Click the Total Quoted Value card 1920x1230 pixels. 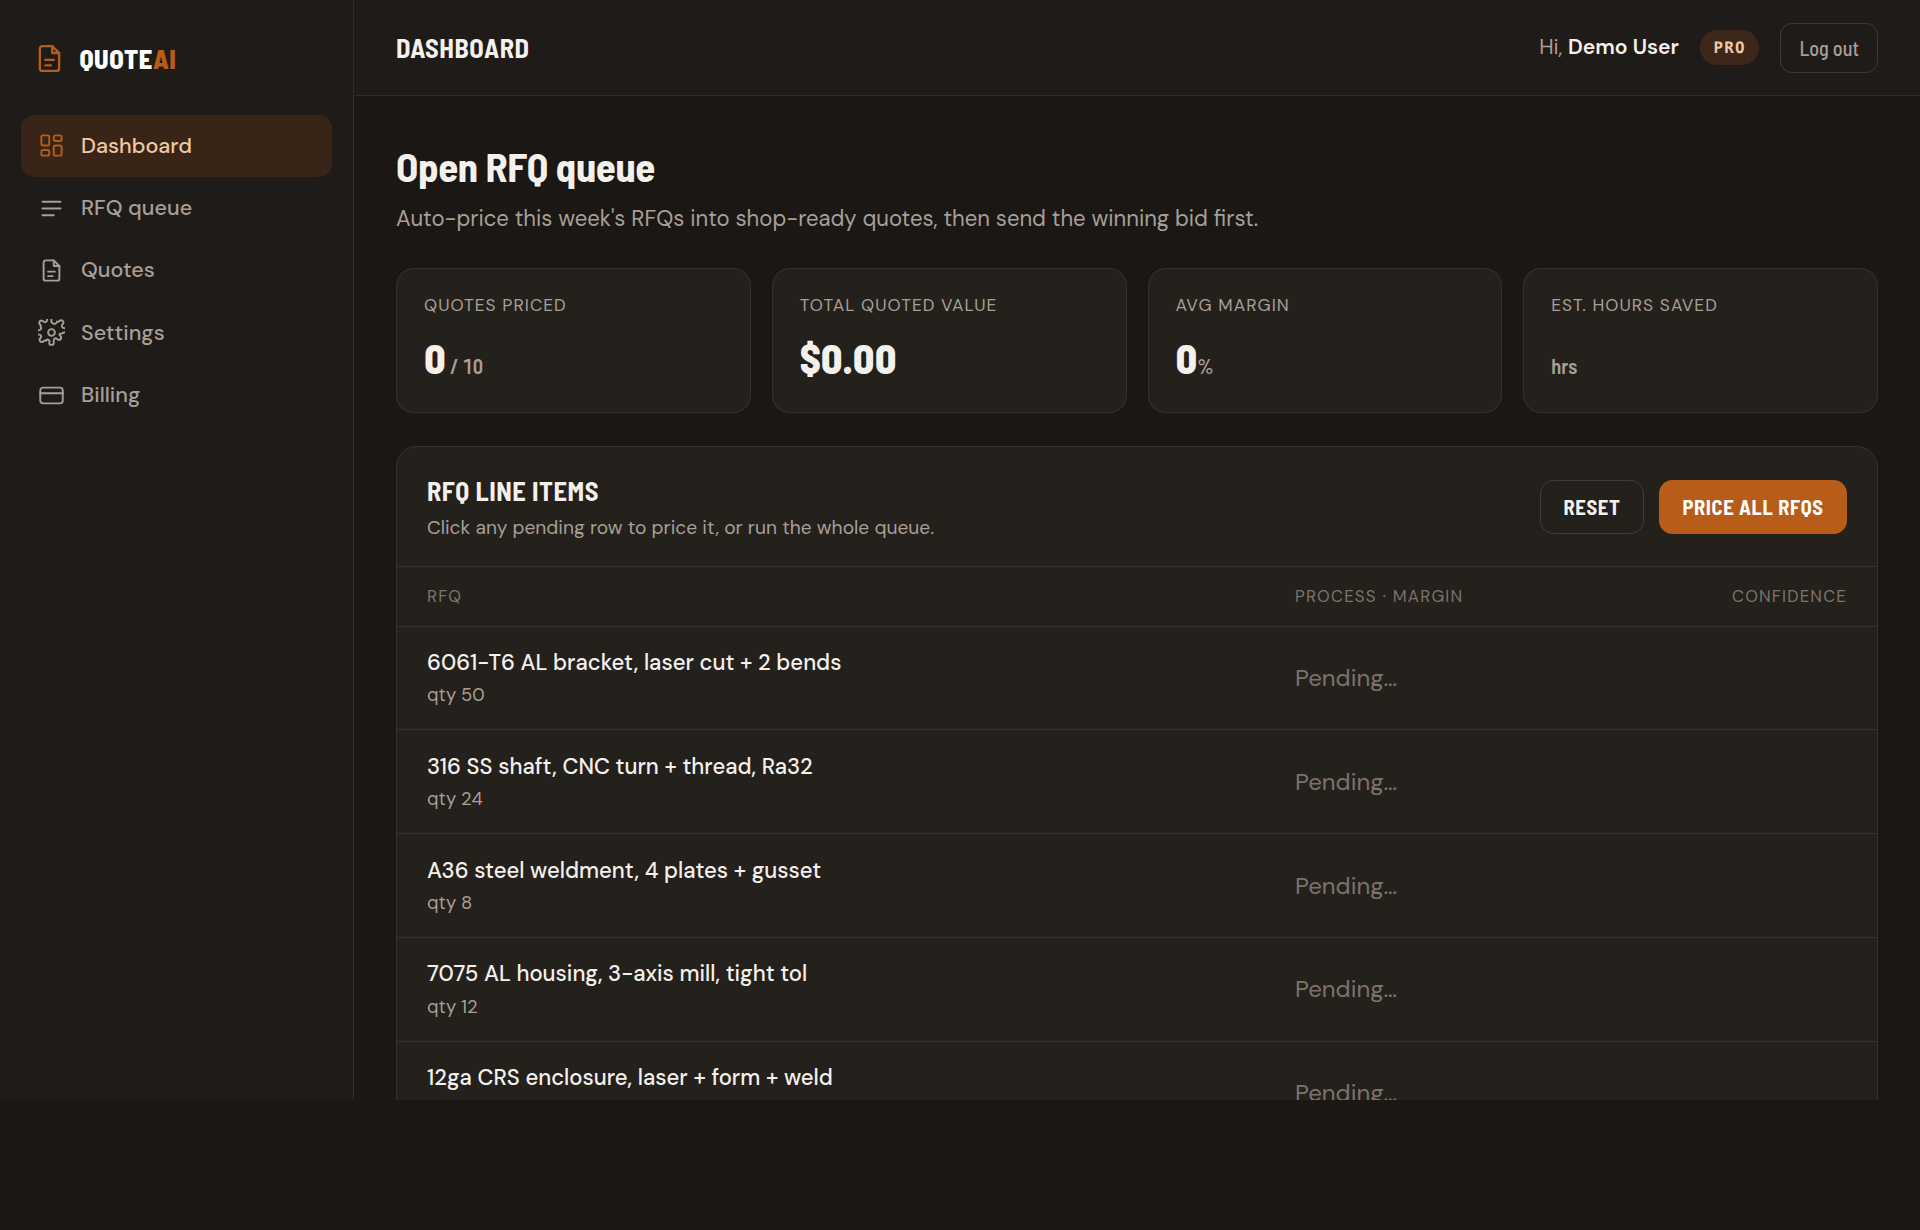[949, 340]
